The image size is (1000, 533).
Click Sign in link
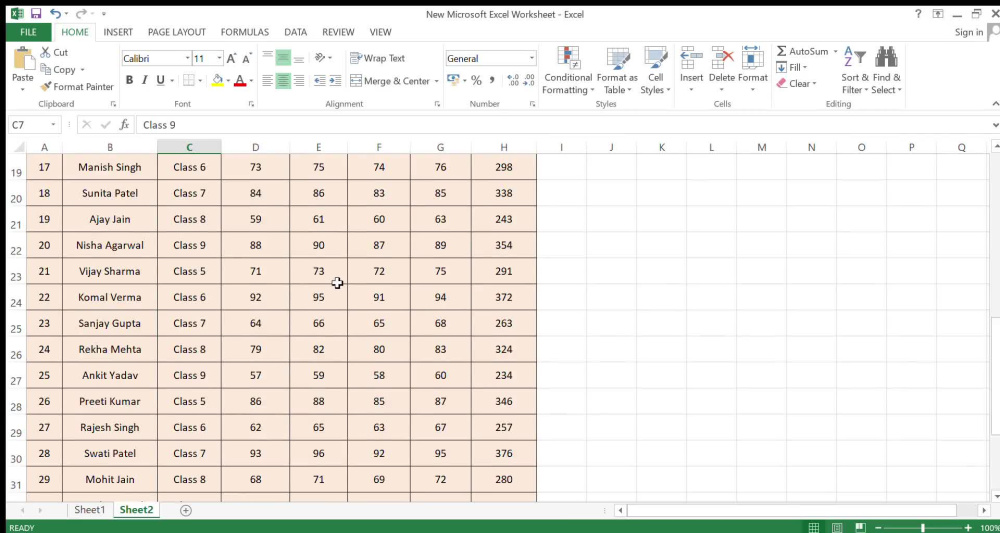(969, 32)
